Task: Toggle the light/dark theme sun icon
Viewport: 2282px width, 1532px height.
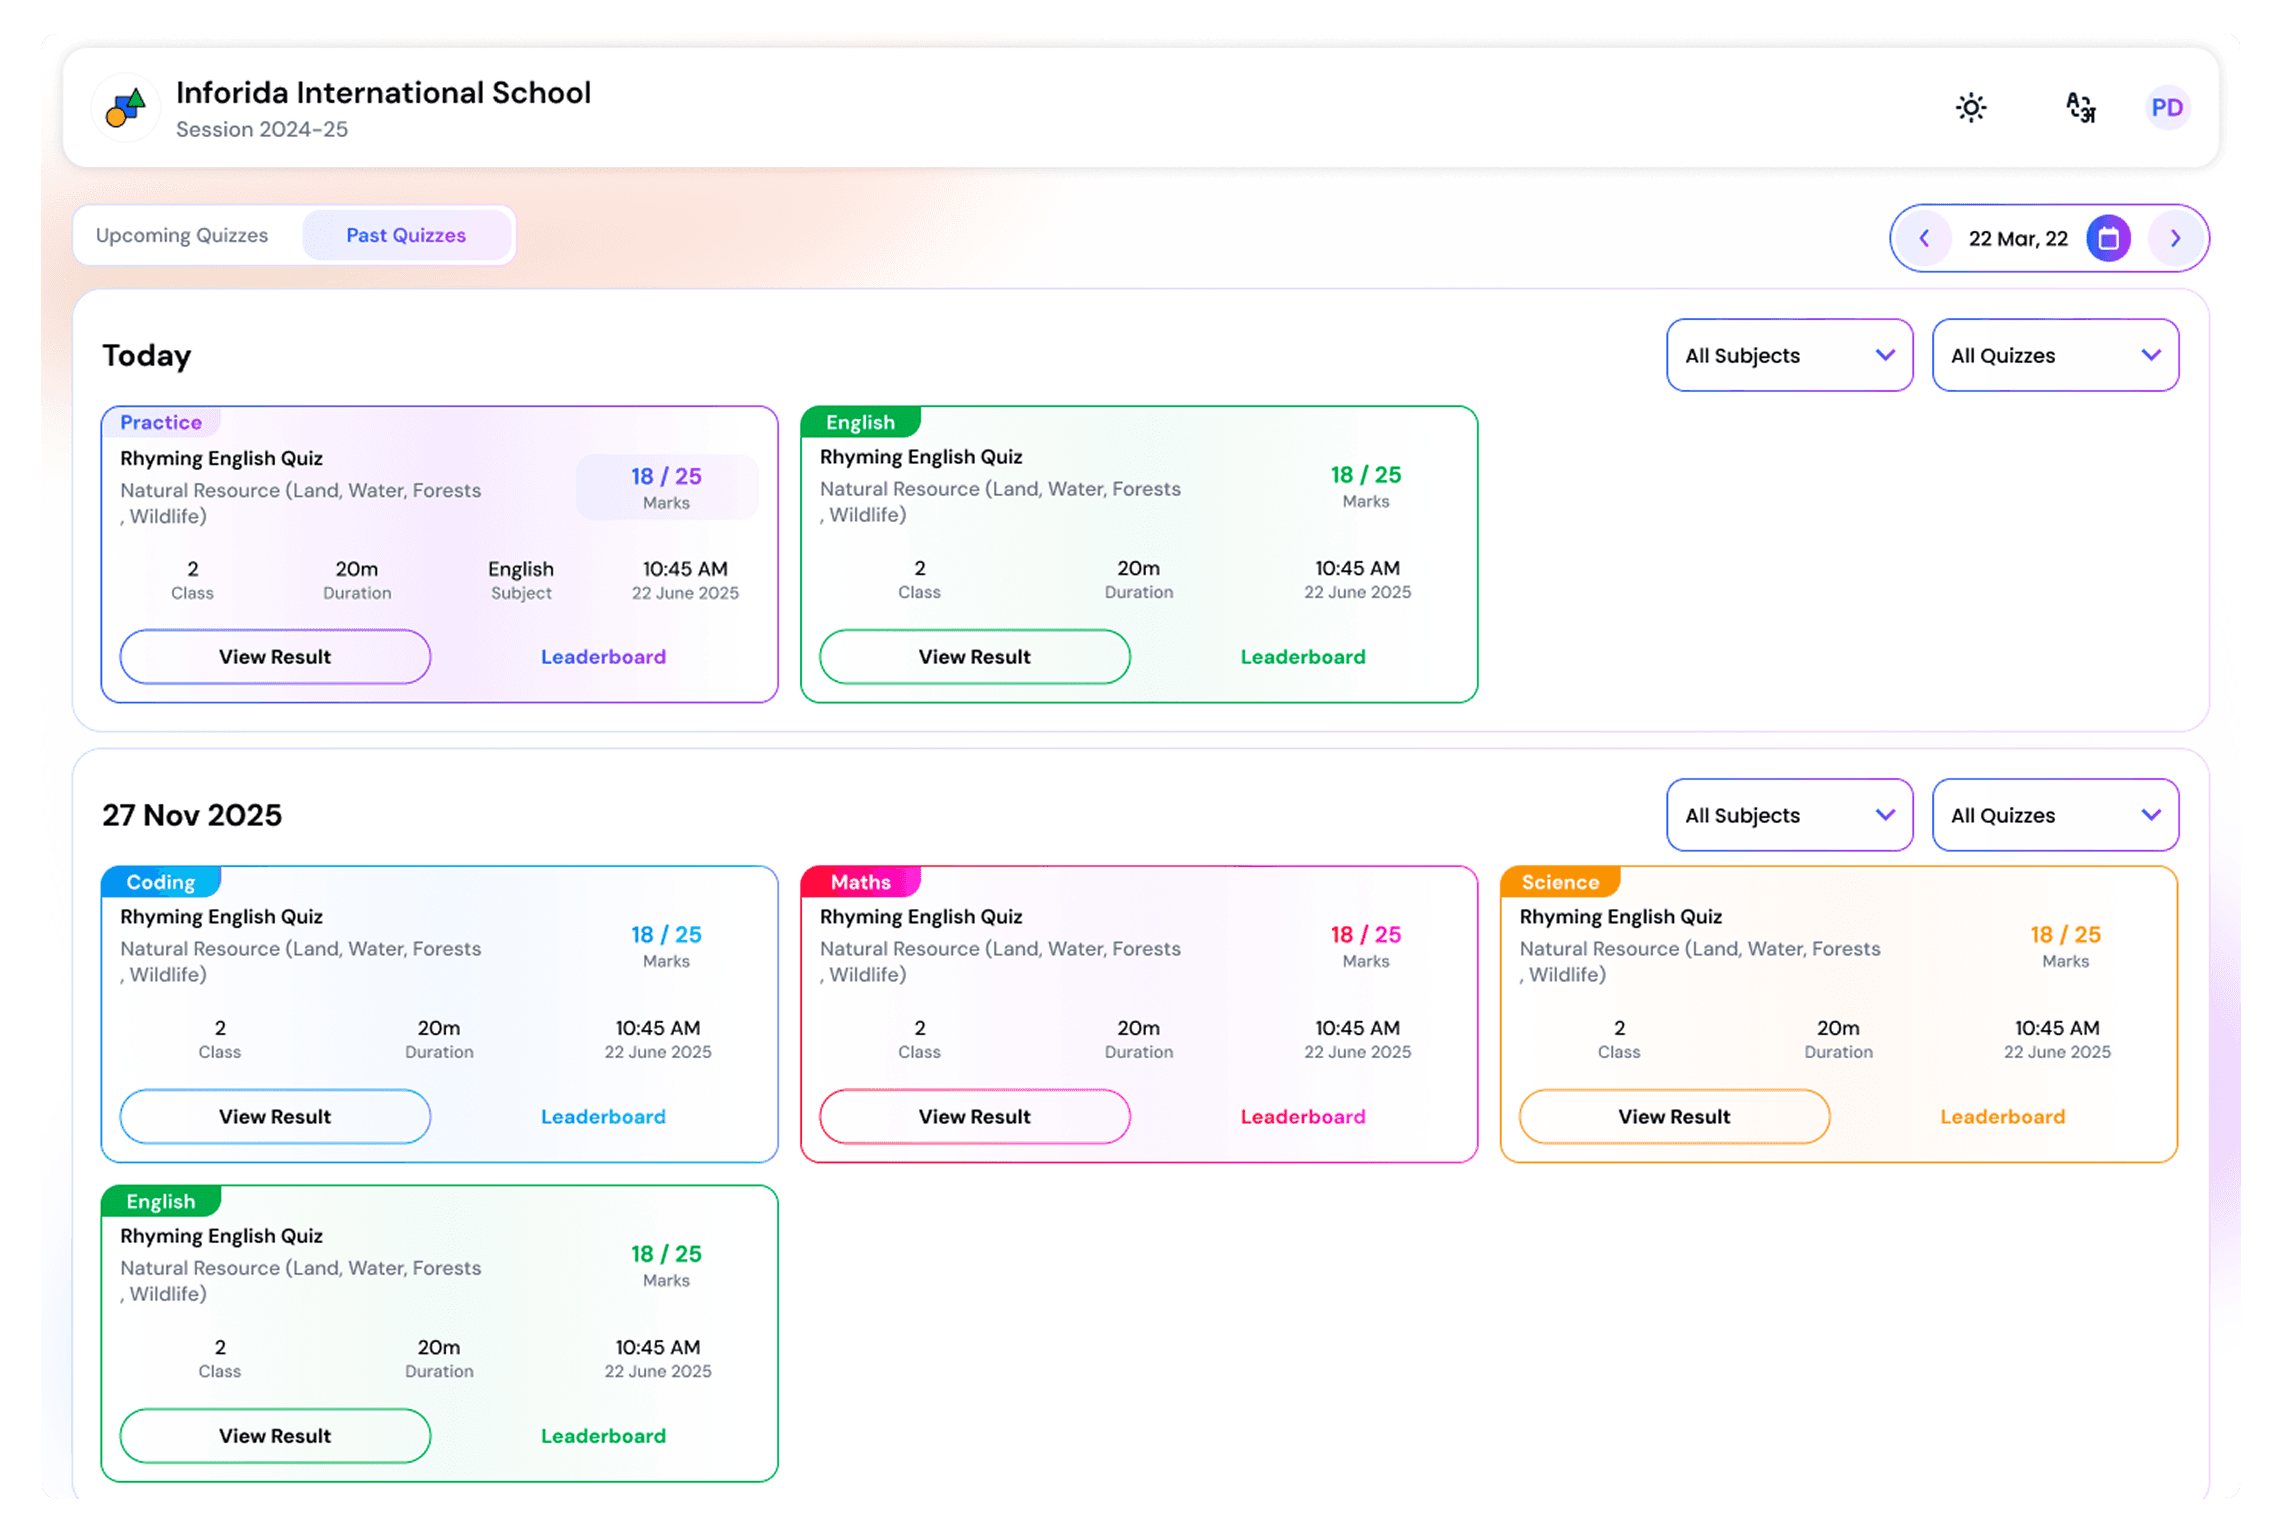Action: pos(1970,108)
